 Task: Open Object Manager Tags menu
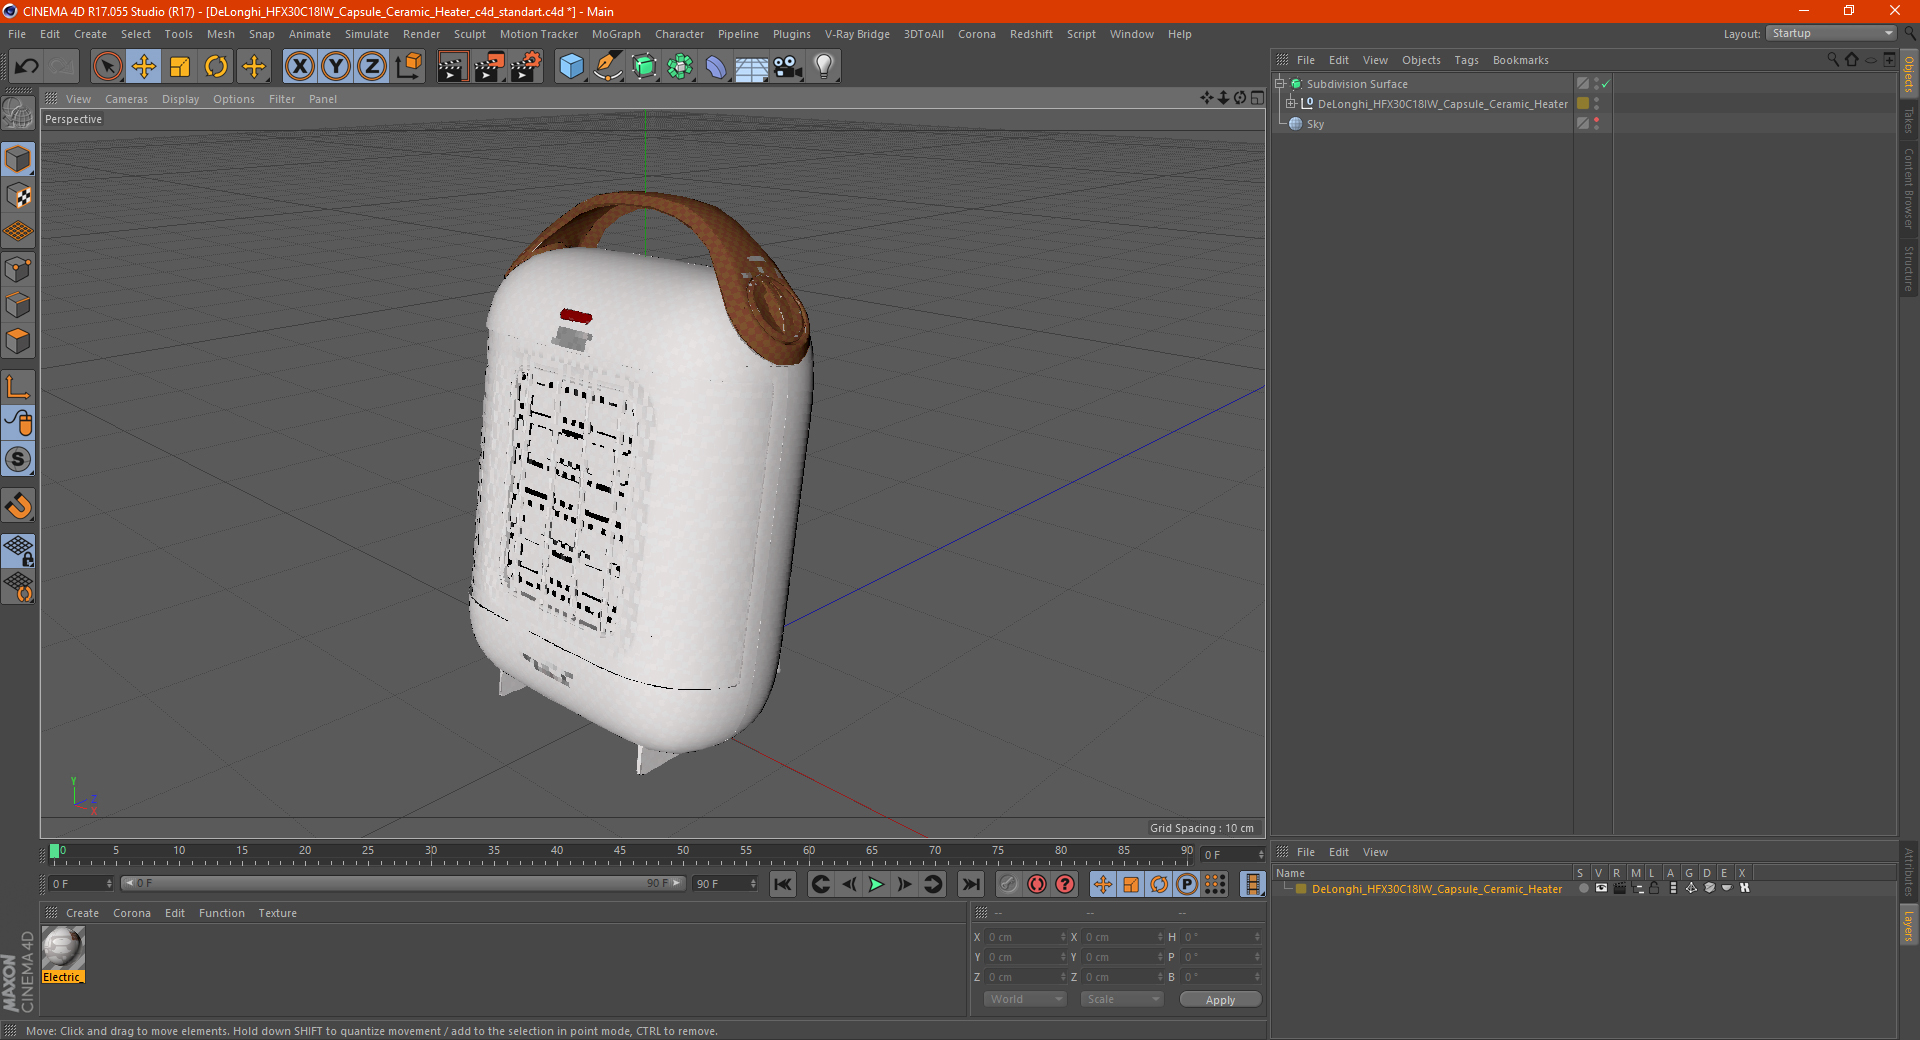1466,60
